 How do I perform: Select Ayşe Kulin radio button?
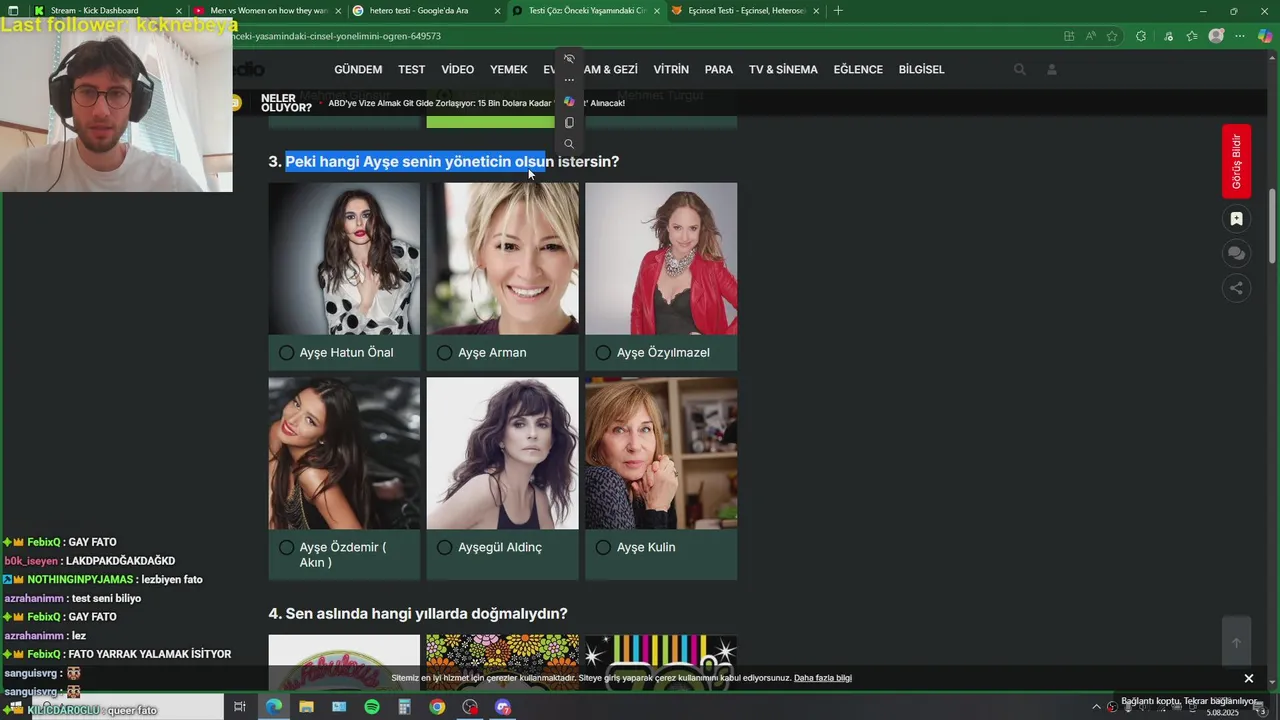603,548
